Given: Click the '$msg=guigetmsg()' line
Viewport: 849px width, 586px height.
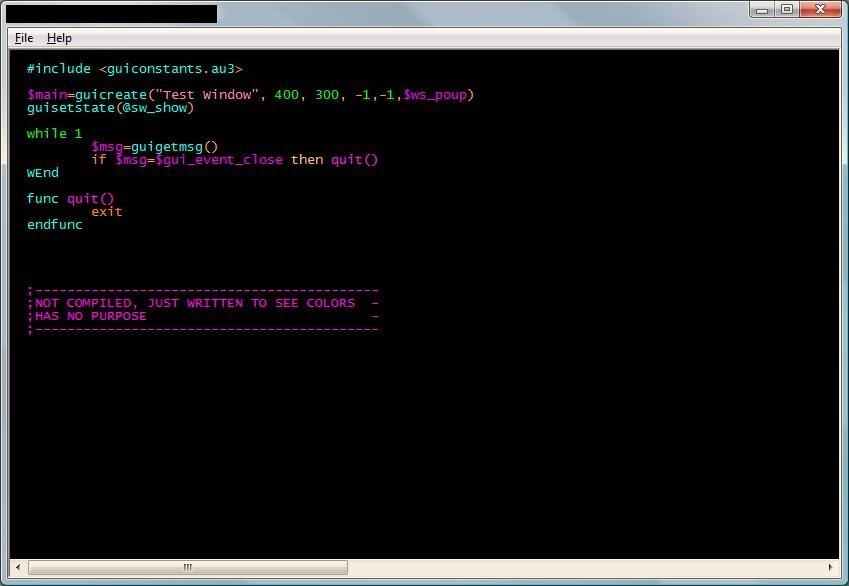Looking at the screenshot, I should point(154,147).
